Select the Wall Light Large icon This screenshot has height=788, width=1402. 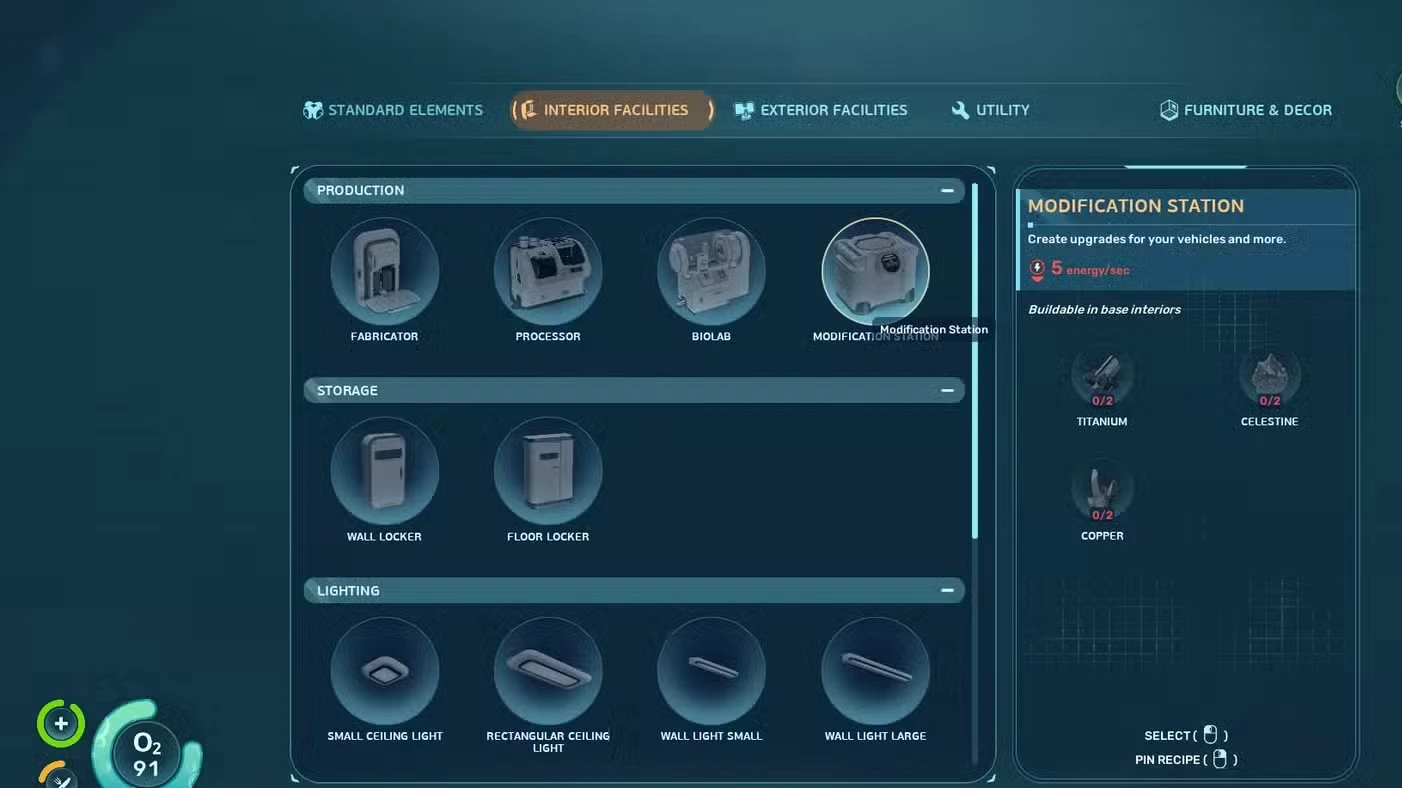tap(875, 671)
